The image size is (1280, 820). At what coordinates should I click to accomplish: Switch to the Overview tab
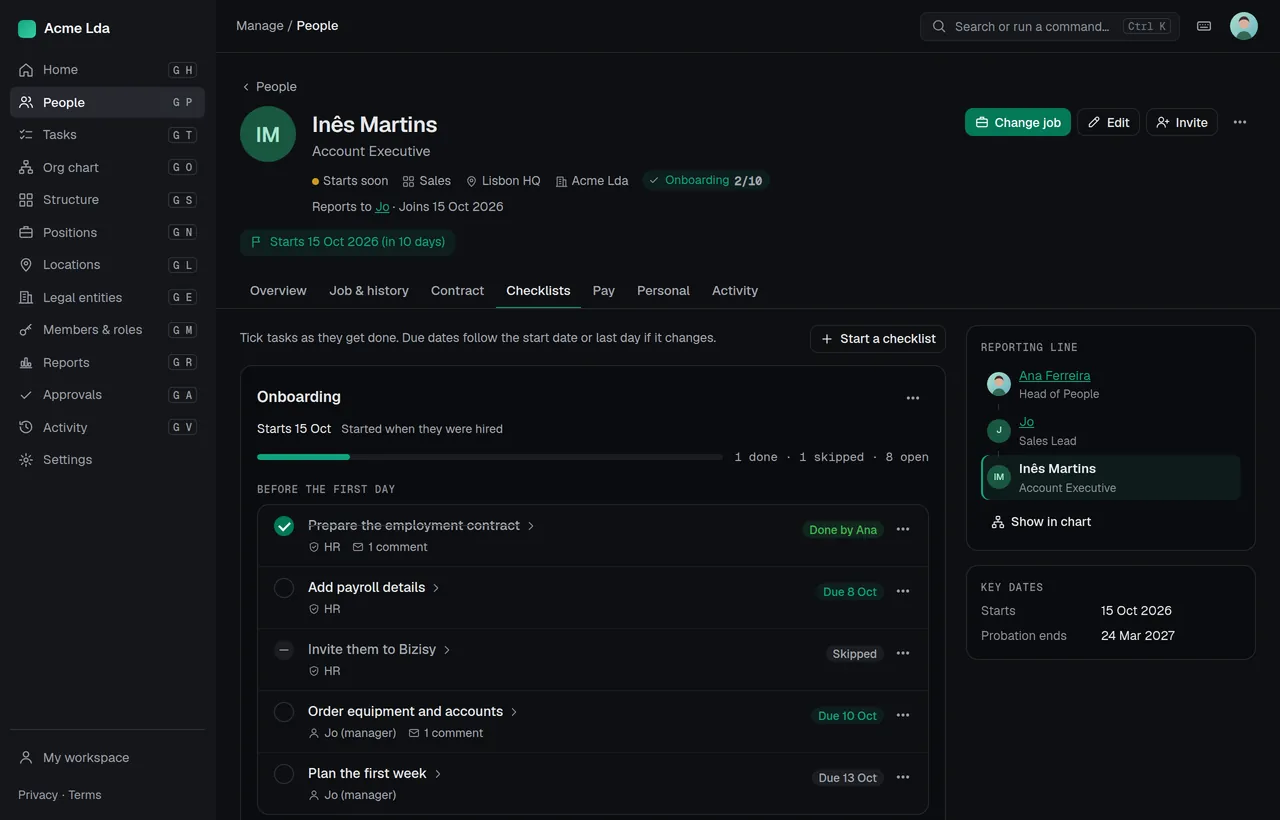point(278,291)
